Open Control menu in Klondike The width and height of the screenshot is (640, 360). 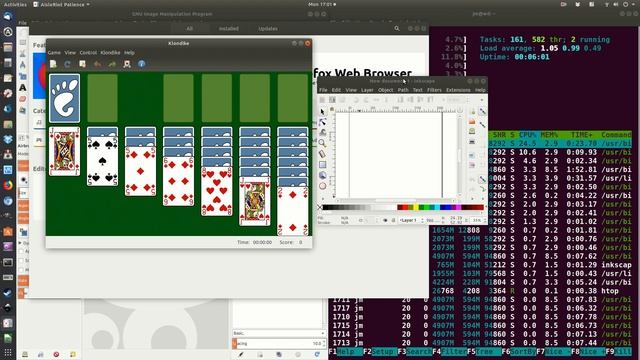pyautogui.click(x=88, y=53)
